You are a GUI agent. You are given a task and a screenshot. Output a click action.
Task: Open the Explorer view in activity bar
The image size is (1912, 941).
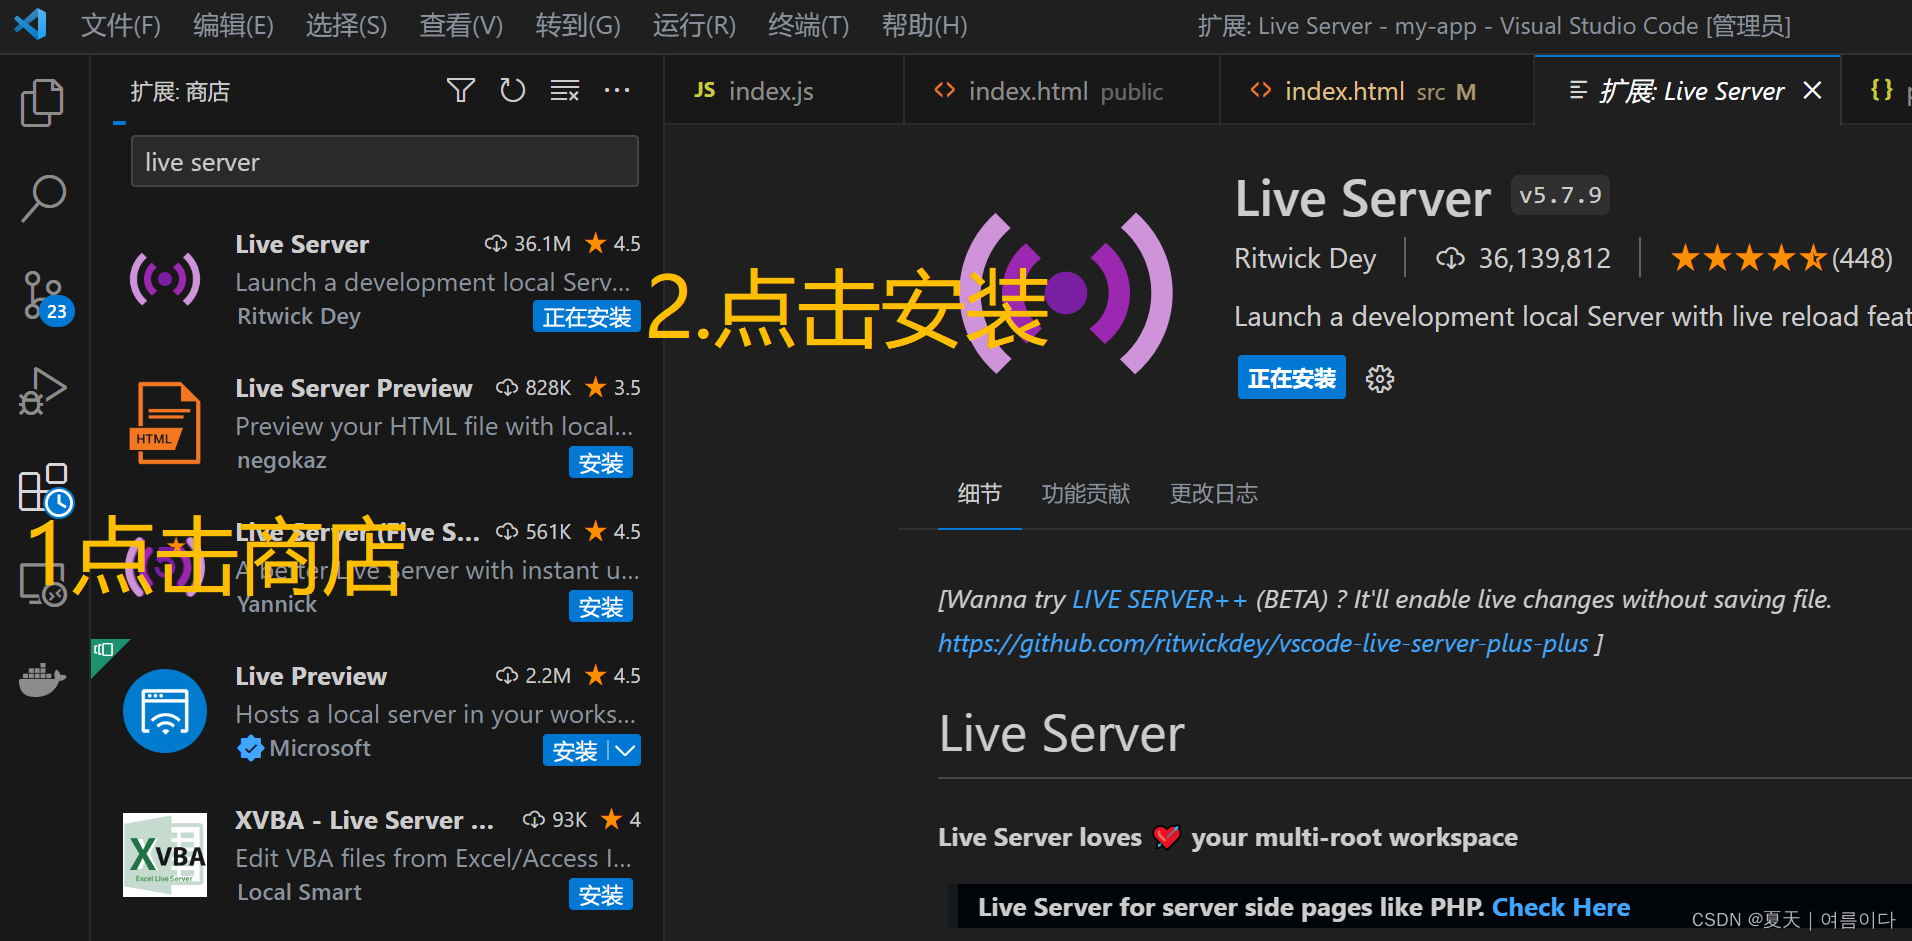click(42, 103)
